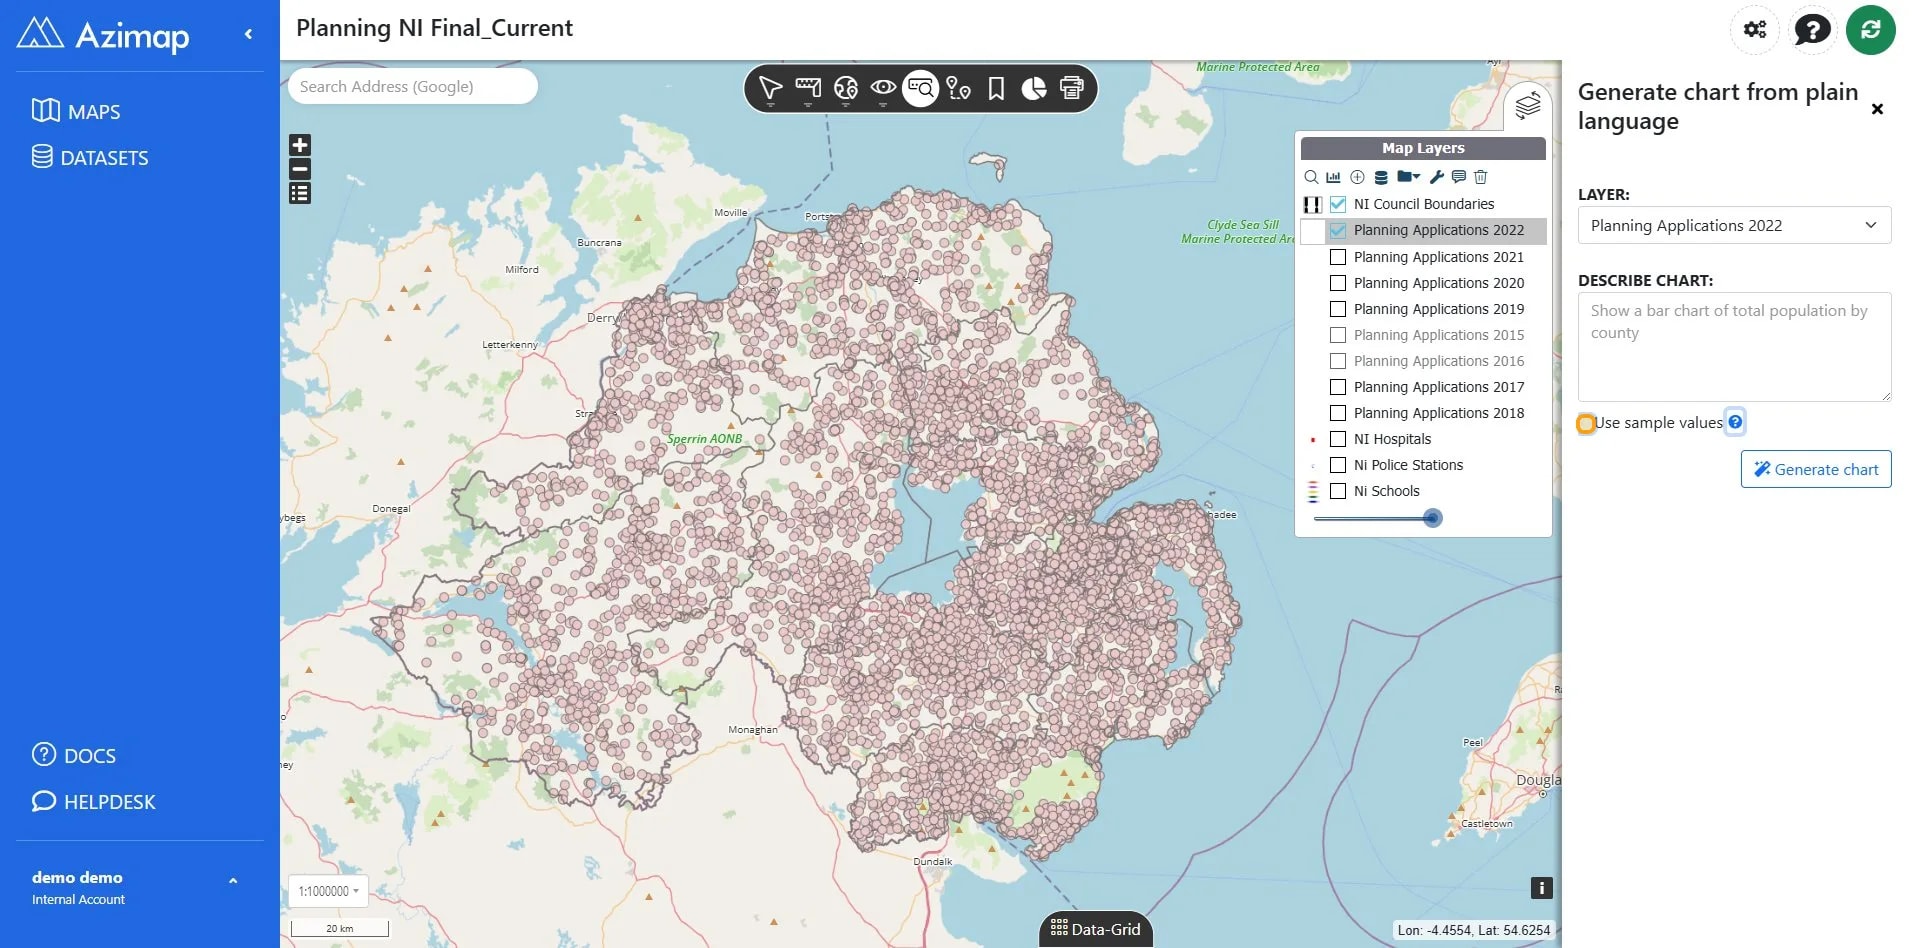Go to Maps section
1912x948 pixels.
click(x=76, y=111)
